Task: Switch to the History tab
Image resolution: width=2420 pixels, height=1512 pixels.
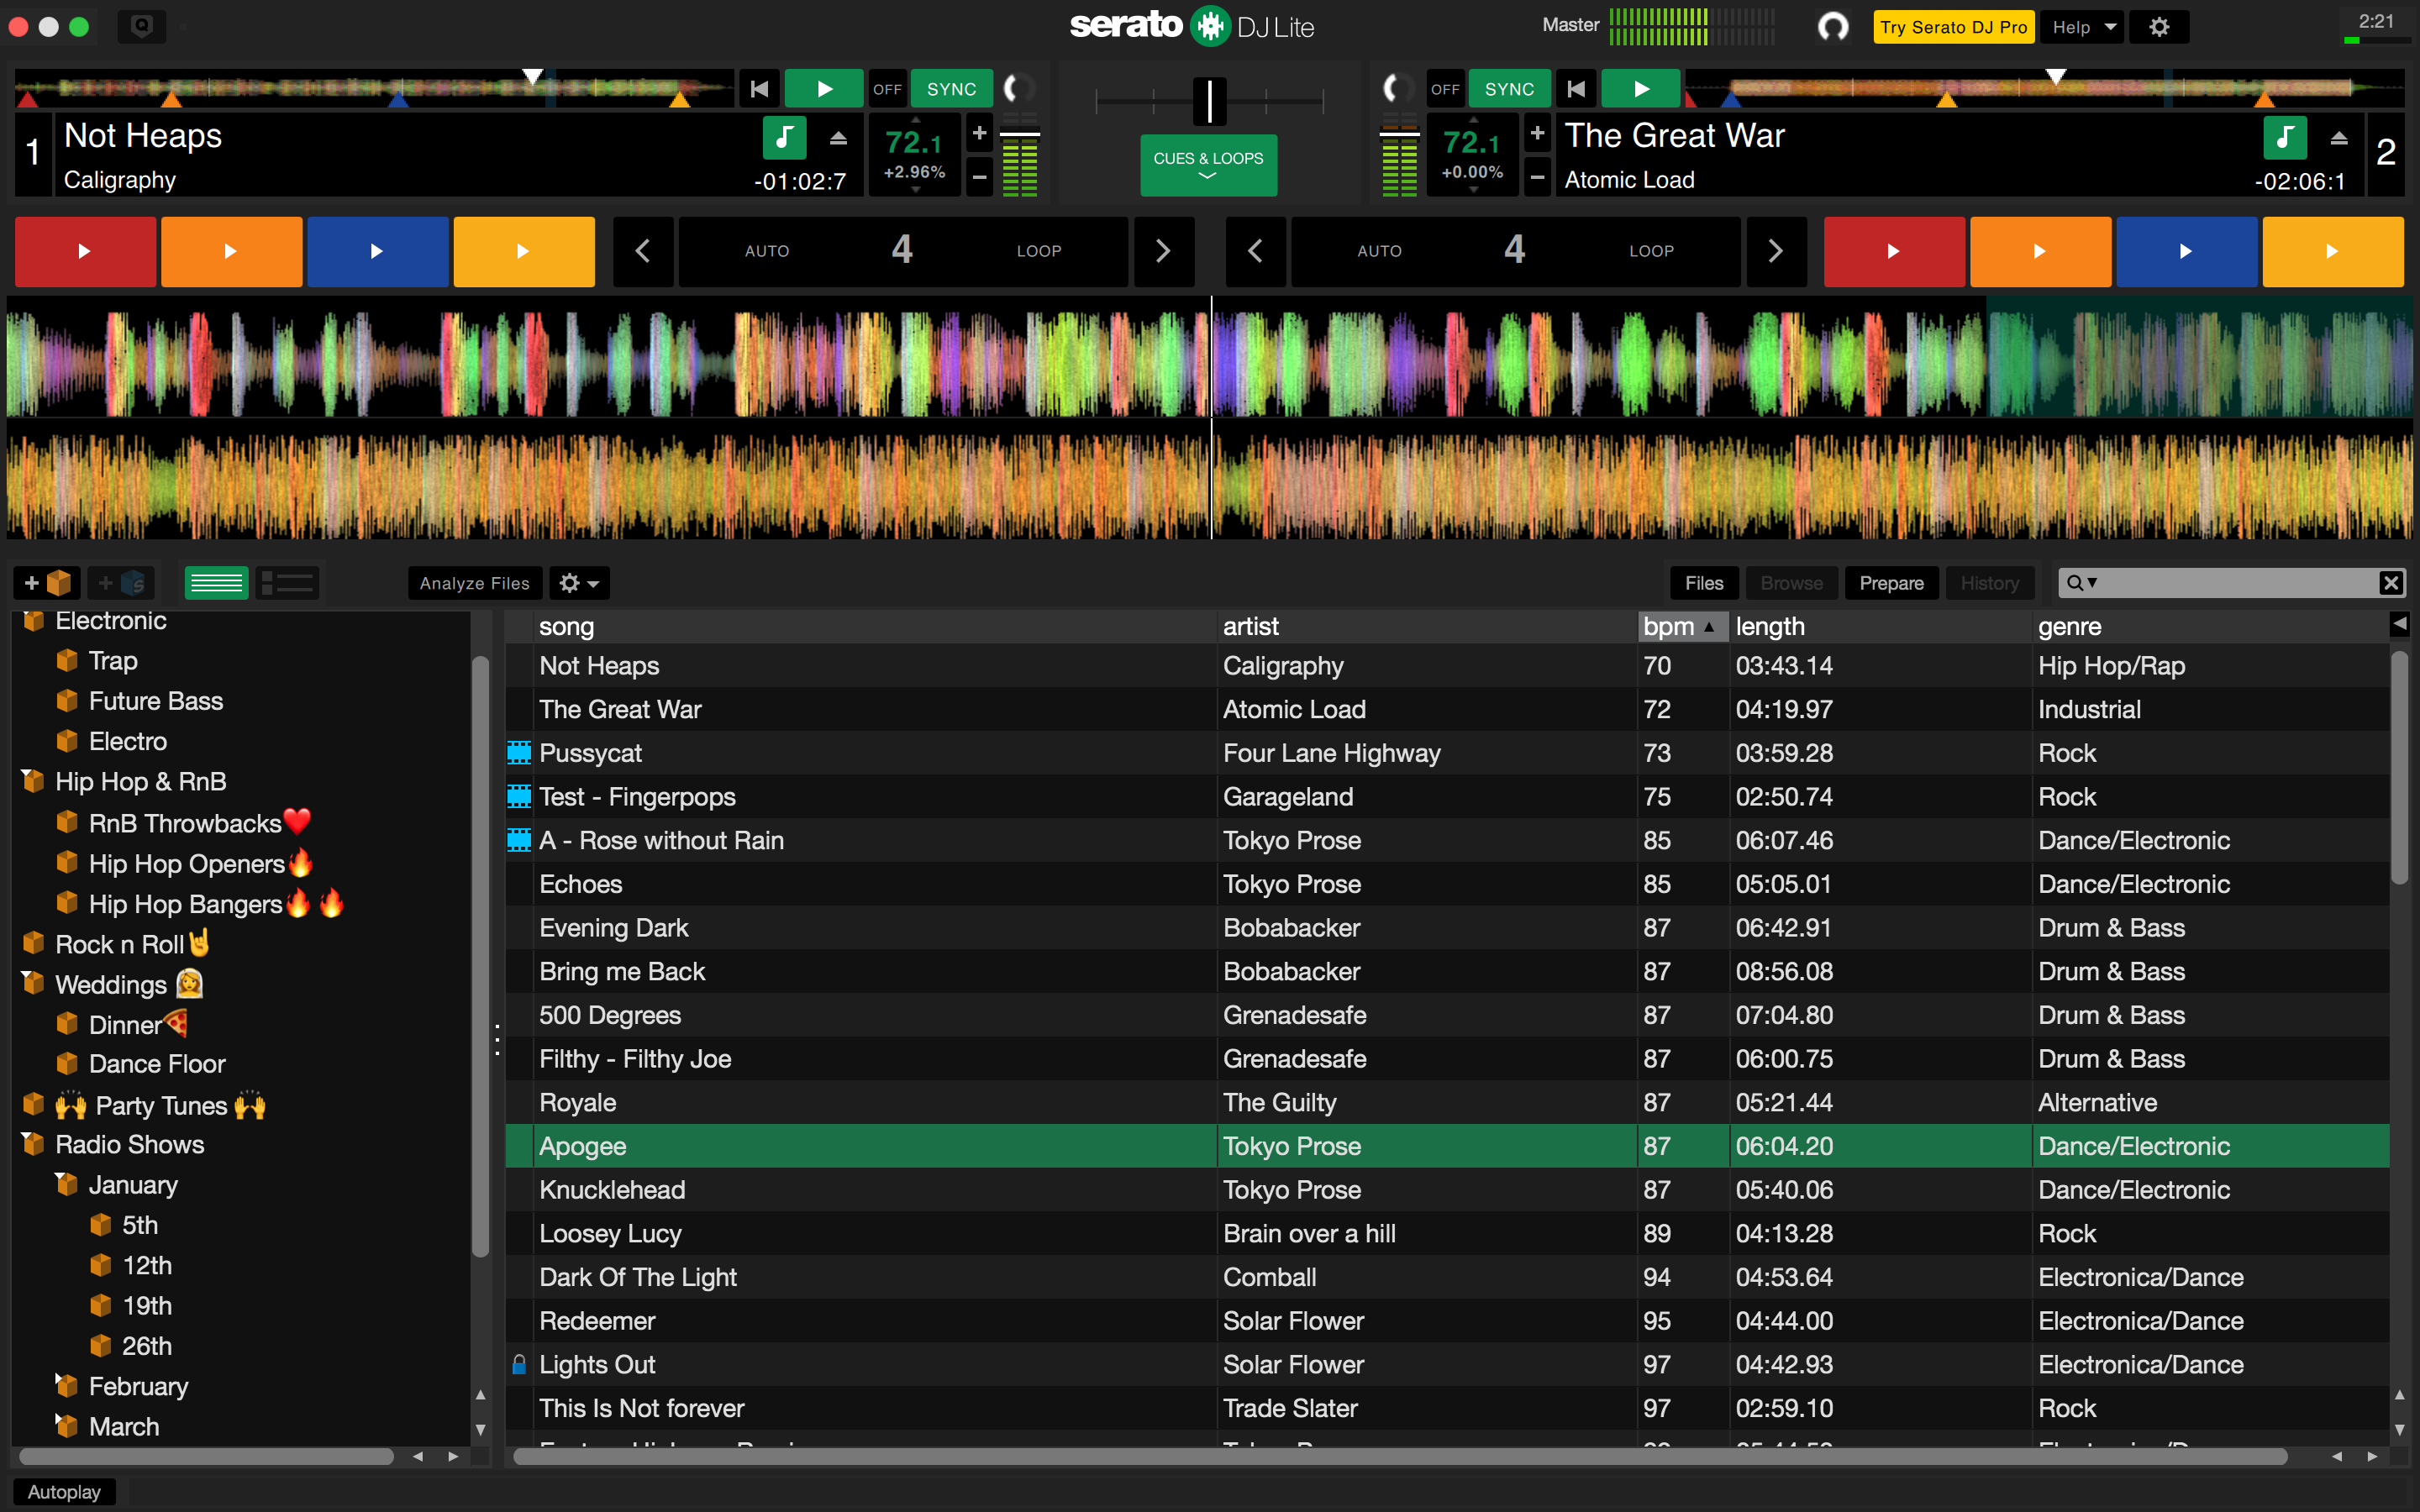Action: tap(1989, 582)
